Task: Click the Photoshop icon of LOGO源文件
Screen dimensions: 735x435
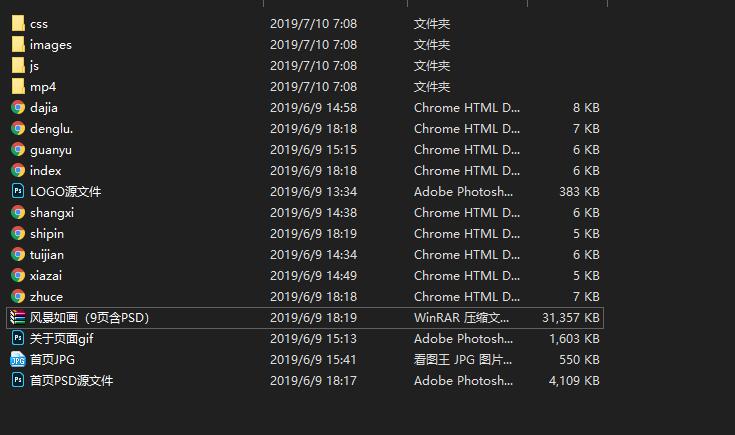Action: coord(18,191)
